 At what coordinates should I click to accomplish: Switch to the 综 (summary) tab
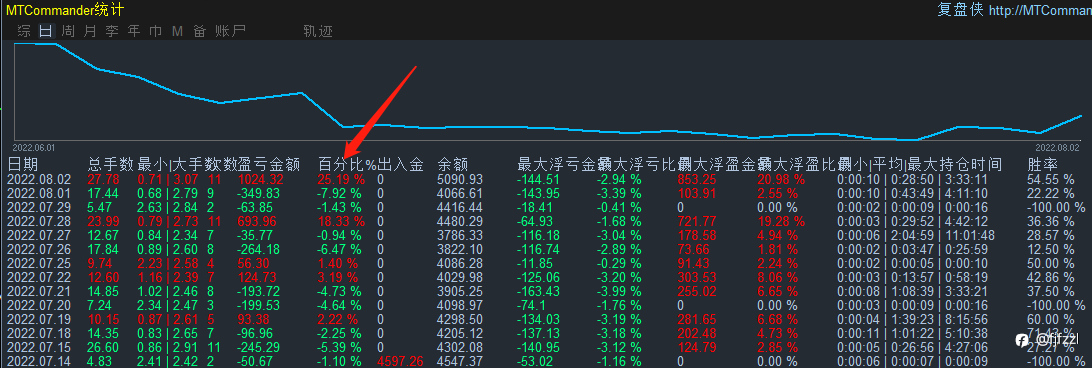tap(24, 31)
